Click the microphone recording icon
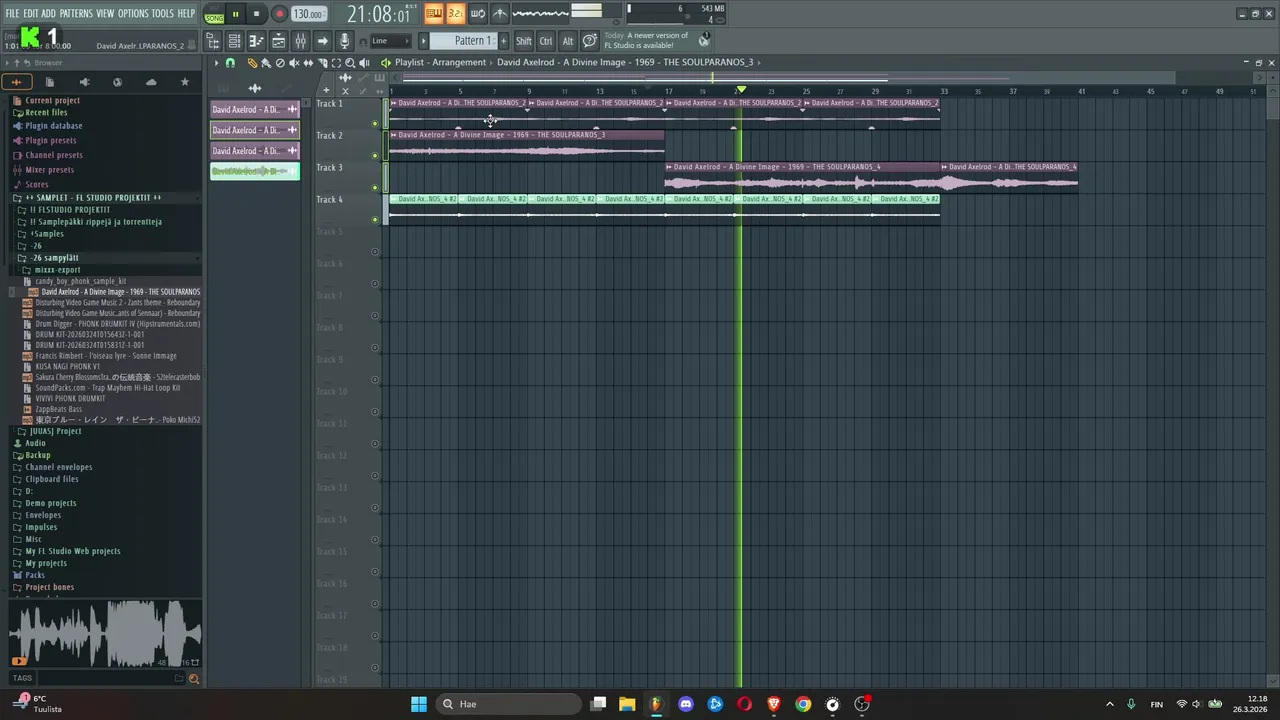Image resolution: width=1280 pixels, height=720 pixels. pyautogui.click(x=344, y=41)
